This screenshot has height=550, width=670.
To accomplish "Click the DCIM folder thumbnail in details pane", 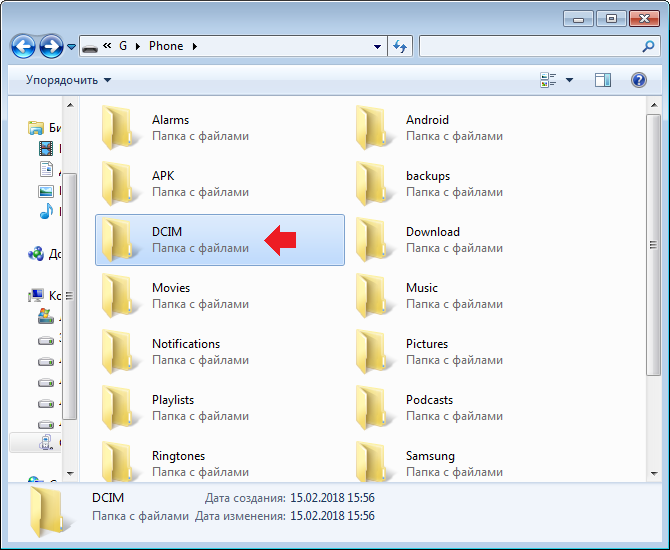I will (x=50, y=511).
